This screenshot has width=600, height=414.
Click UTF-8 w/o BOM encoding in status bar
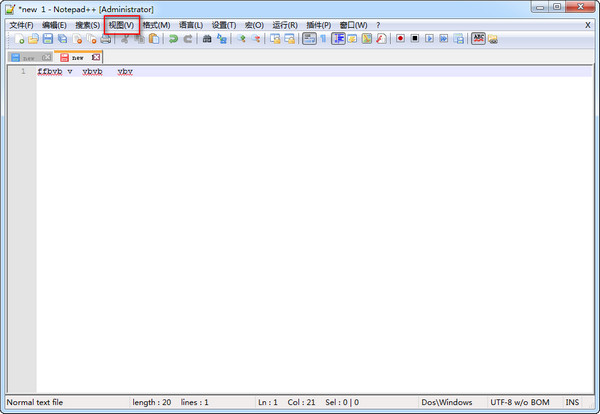tap(520, 402)
